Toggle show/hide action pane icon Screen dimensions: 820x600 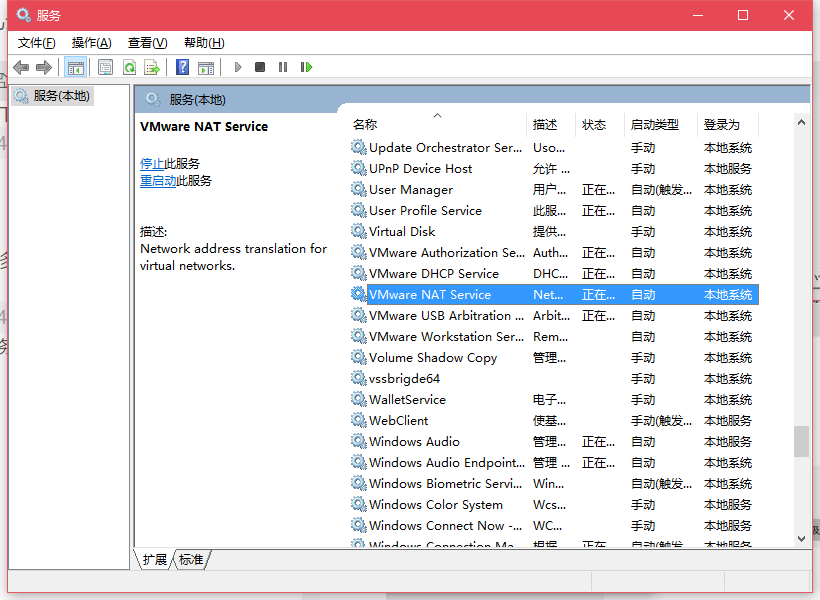tap(206, 67)
